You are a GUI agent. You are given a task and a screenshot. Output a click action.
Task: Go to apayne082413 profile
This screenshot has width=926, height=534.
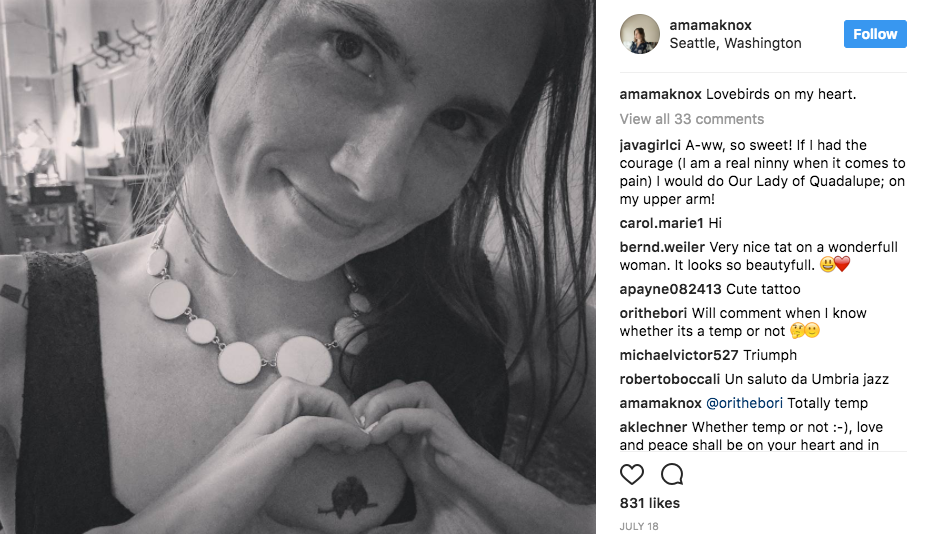pos(670,289)
